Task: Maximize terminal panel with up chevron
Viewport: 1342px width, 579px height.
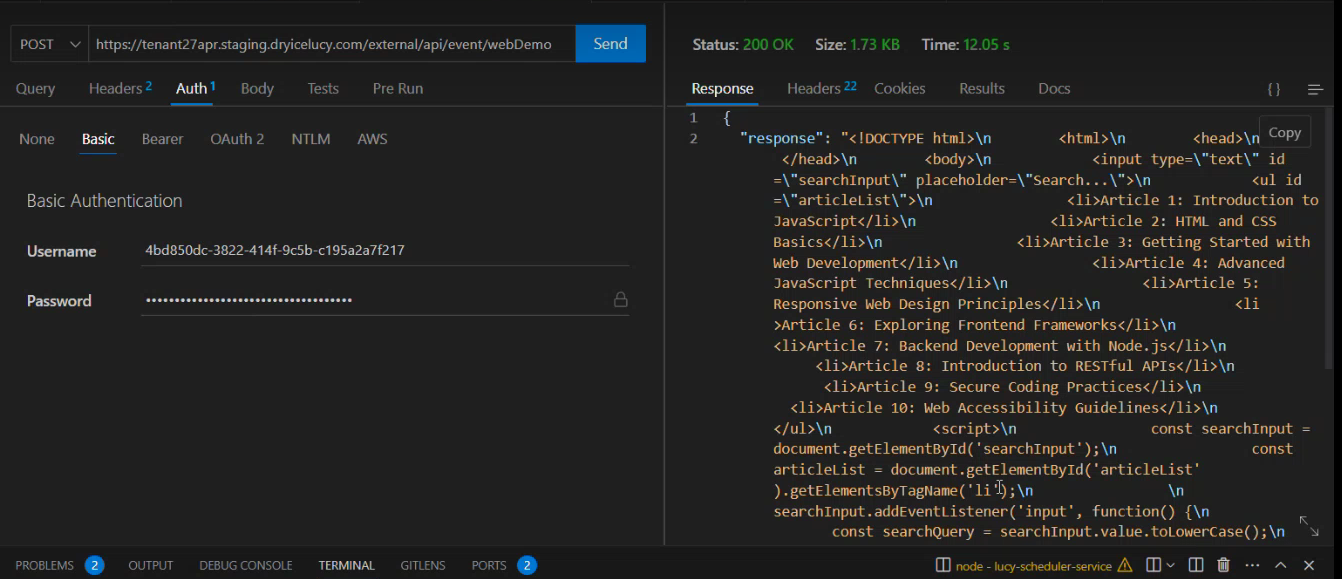Action: click(x=1281, y=565)
